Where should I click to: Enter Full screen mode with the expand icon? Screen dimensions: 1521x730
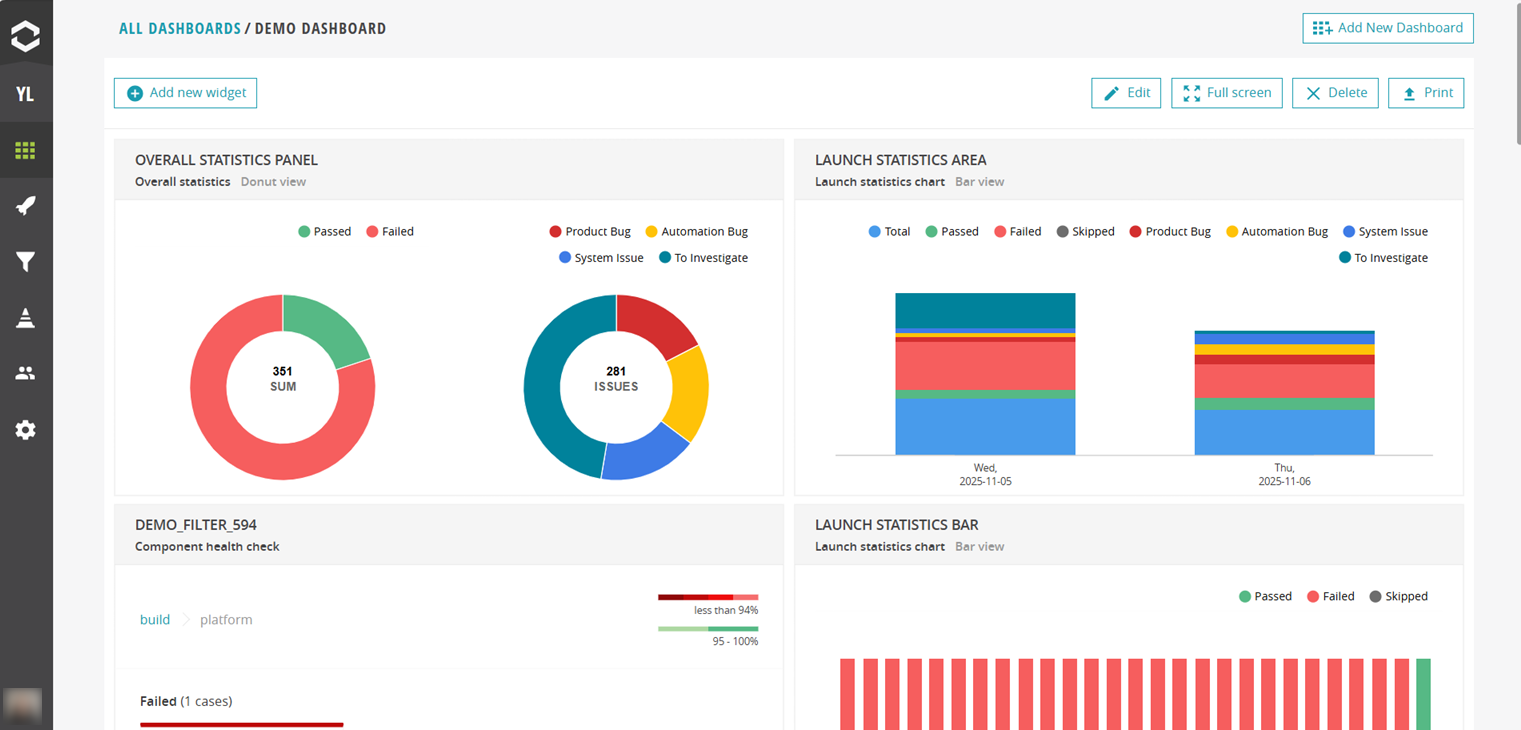tap(1191, 92)
